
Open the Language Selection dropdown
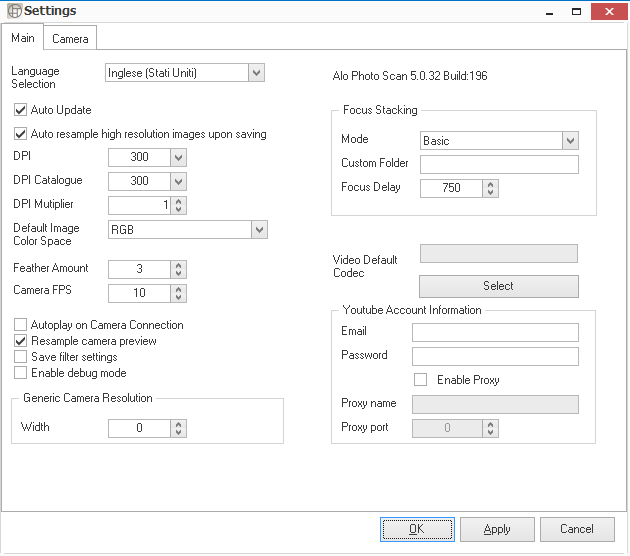256,73
